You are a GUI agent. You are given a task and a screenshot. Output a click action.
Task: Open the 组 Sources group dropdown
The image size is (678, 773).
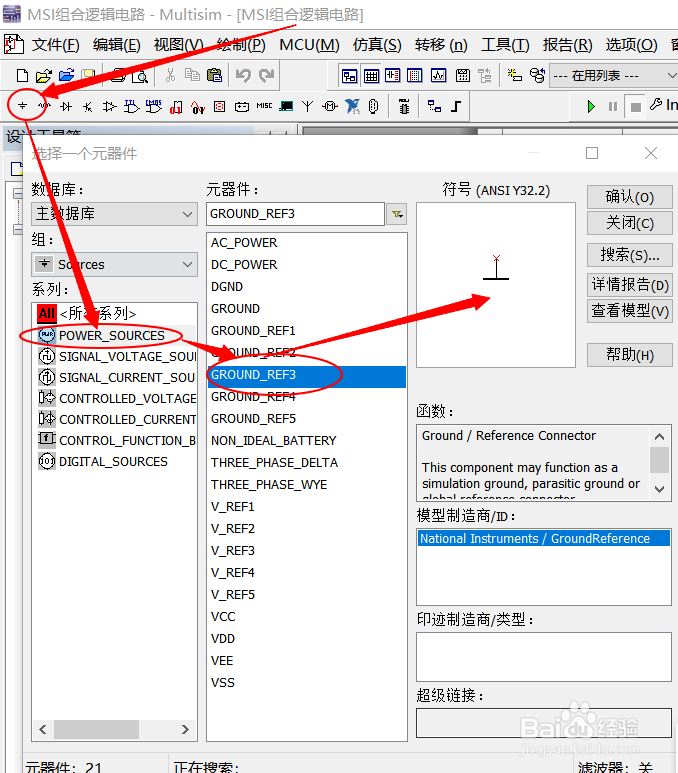[x=114, y=264]
